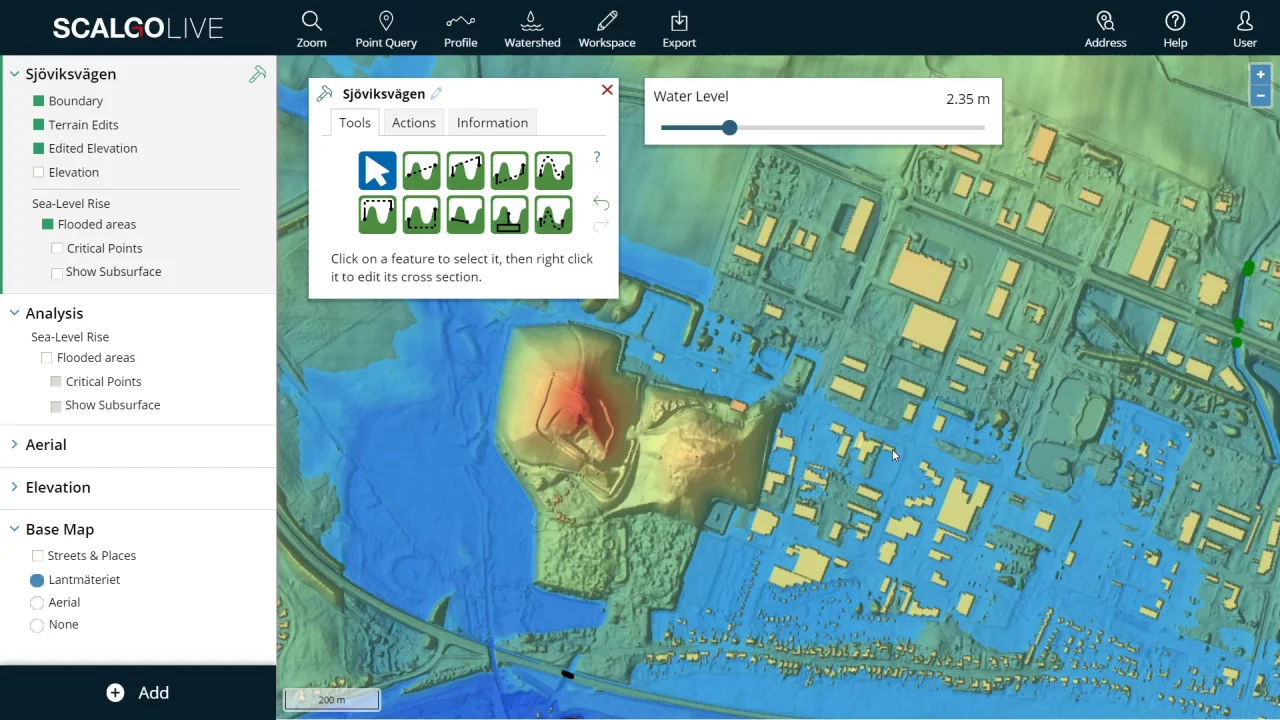Close the Sjöviksvägen tools dialog
The height and width of the screenshot is (720, 1280).
(607, 90)
